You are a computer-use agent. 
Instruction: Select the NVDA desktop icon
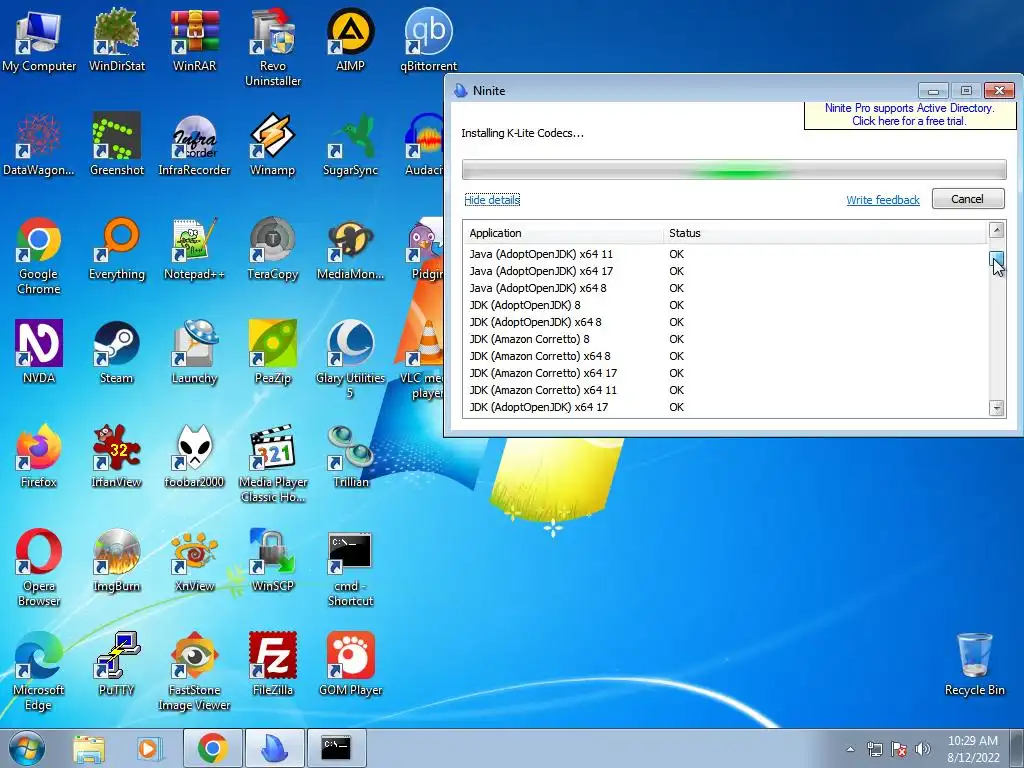click(39, 353)
